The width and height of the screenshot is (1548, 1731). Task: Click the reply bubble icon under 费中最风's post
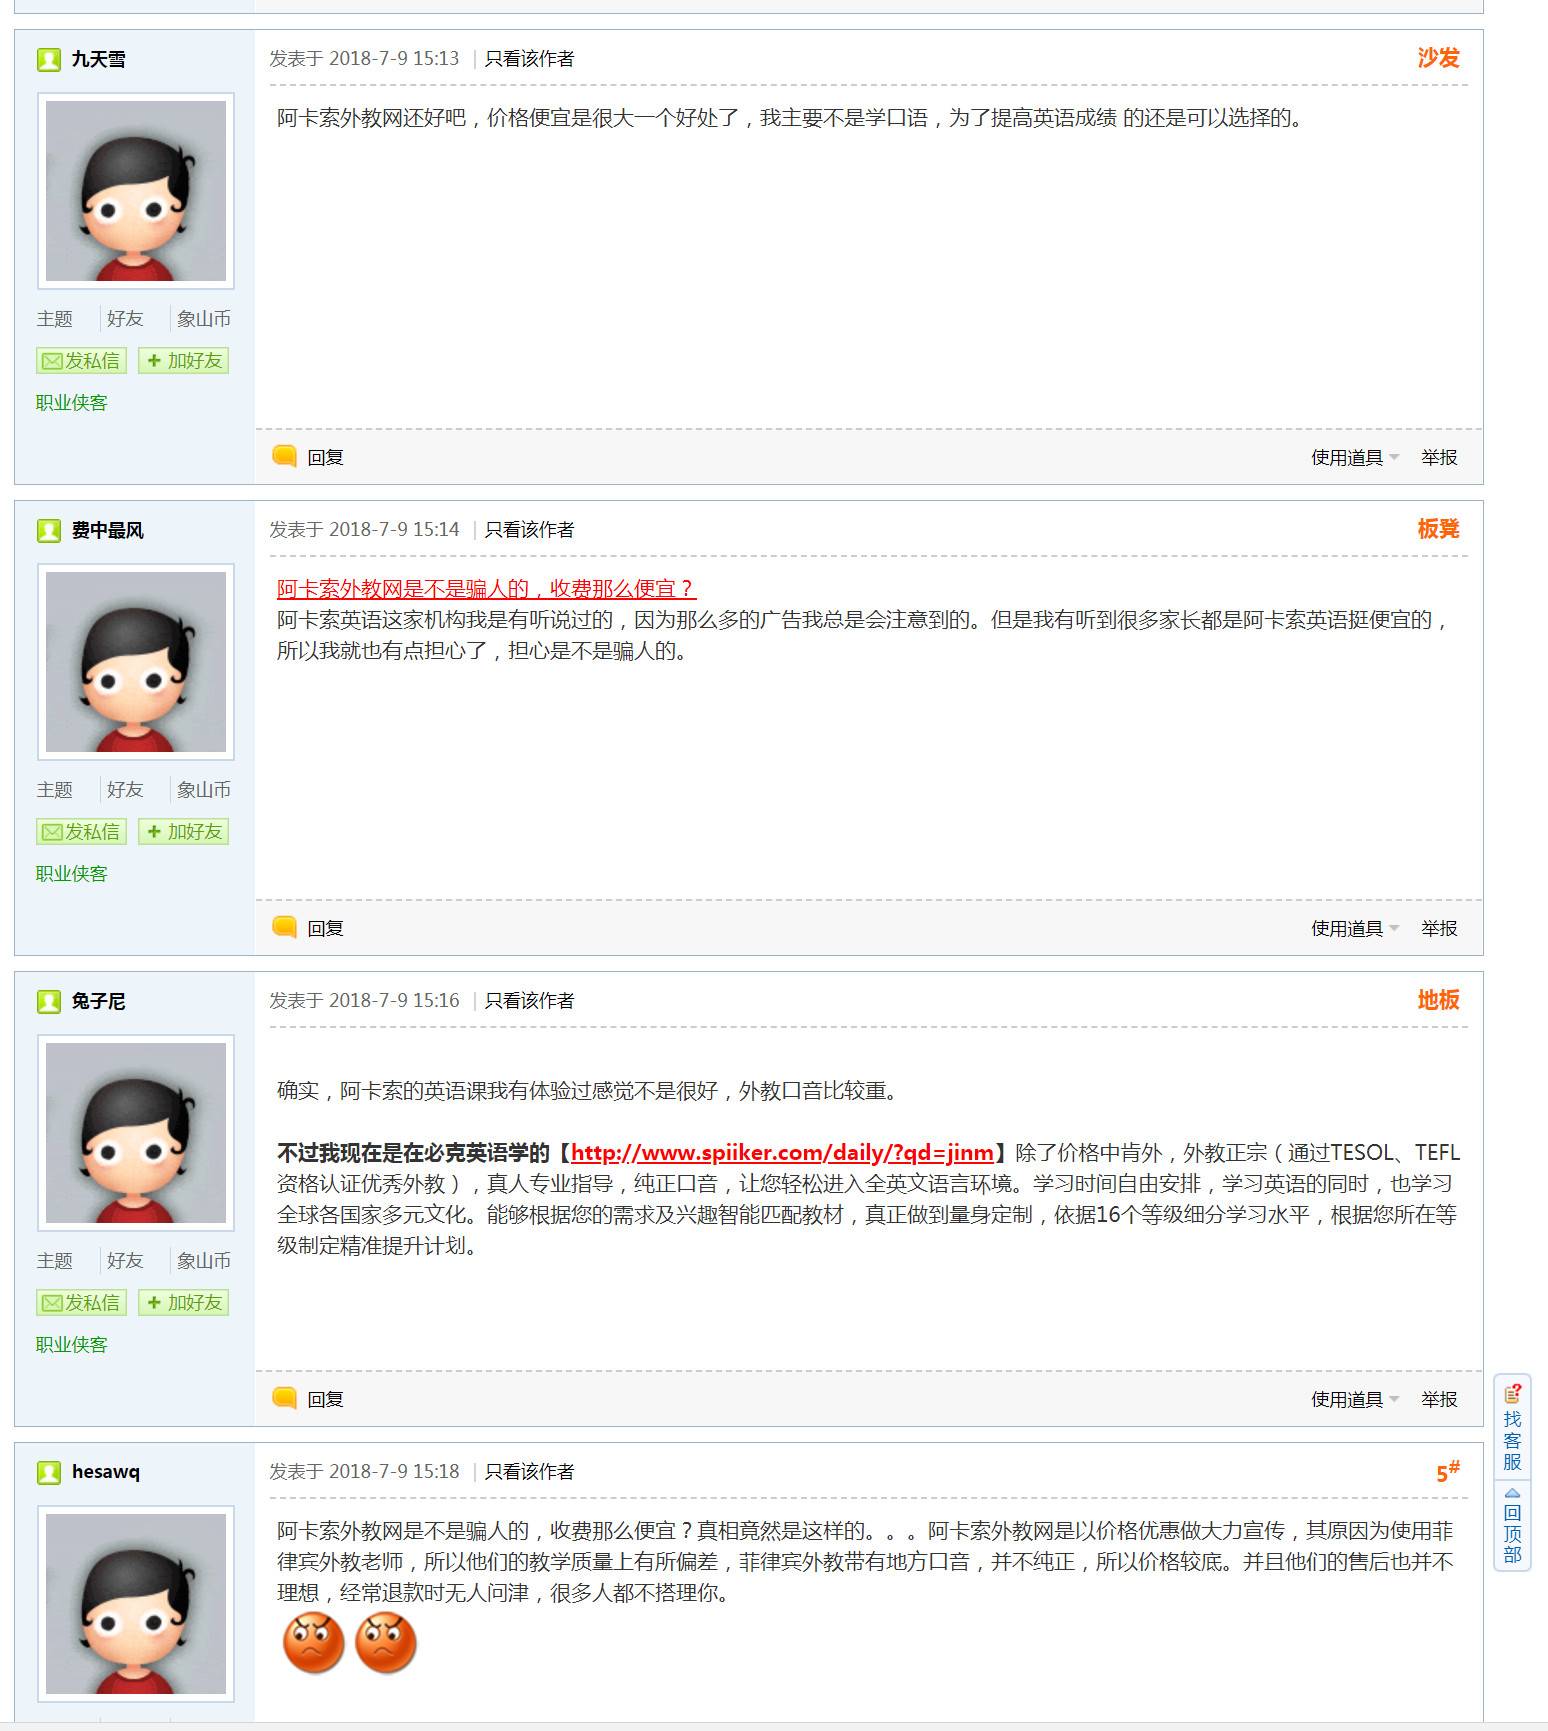(x=285, y=928)
